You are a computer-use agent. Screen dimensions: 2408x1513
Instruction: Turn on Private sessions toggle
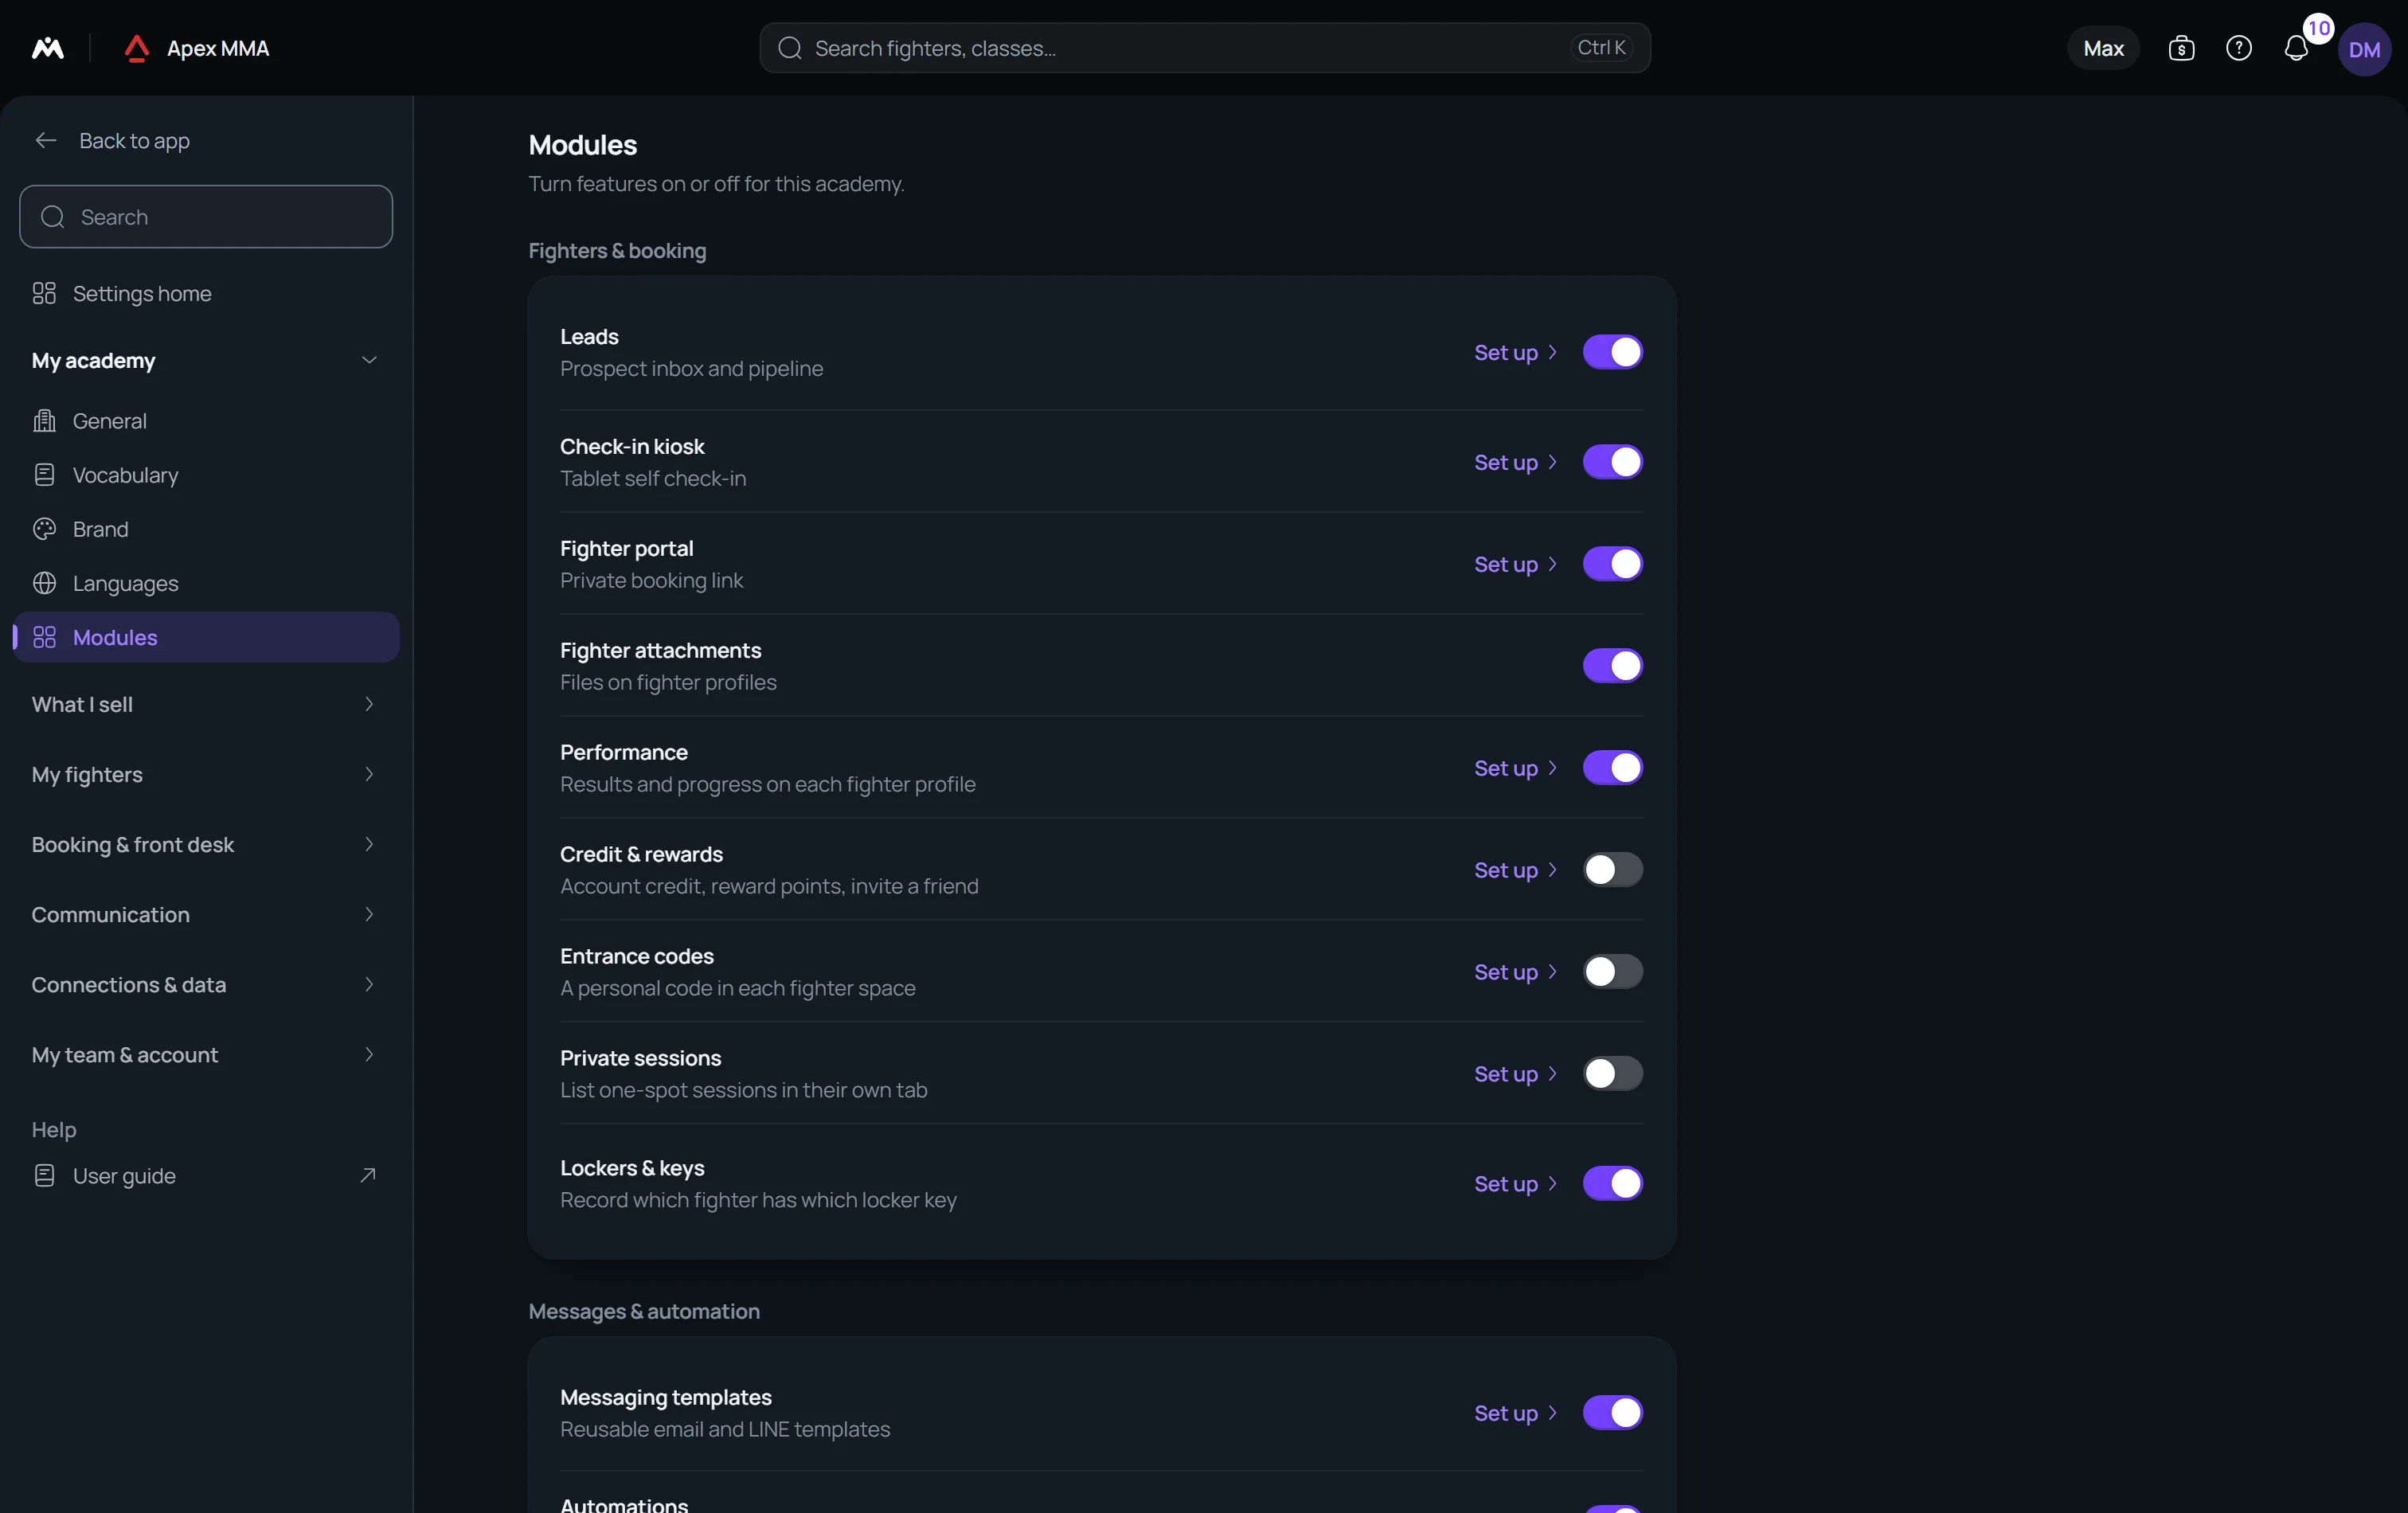click(1612, 1074)
